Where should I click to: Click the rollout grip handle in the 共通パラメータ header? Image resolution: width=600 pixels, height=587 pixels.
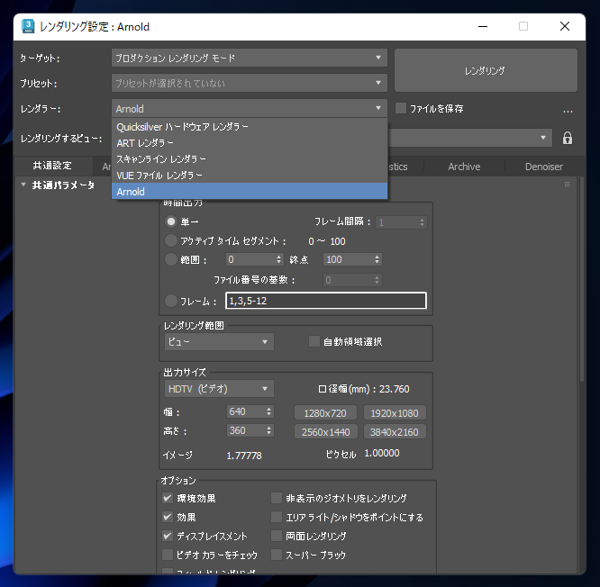point(567,184)
